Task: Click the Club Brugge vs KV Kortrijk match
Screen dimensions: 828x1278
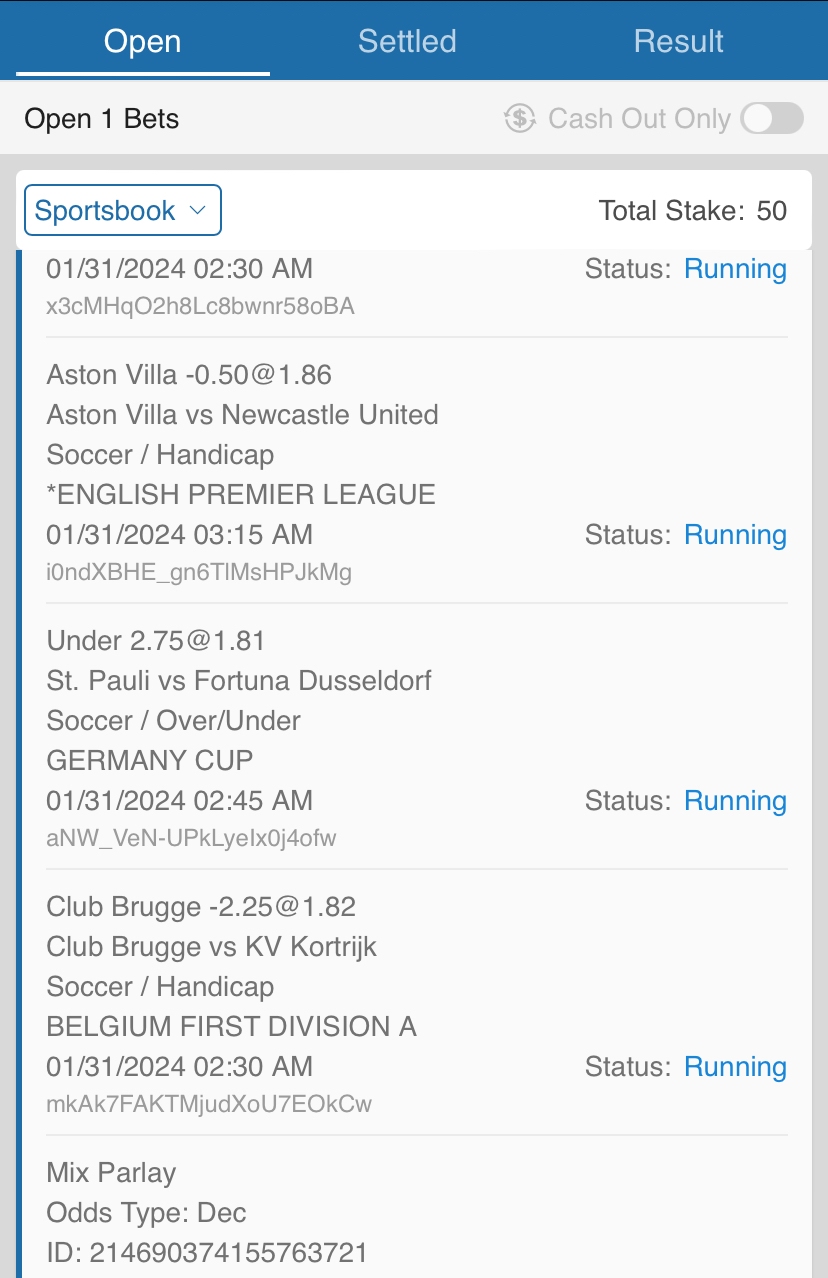Action: point(212,947)
